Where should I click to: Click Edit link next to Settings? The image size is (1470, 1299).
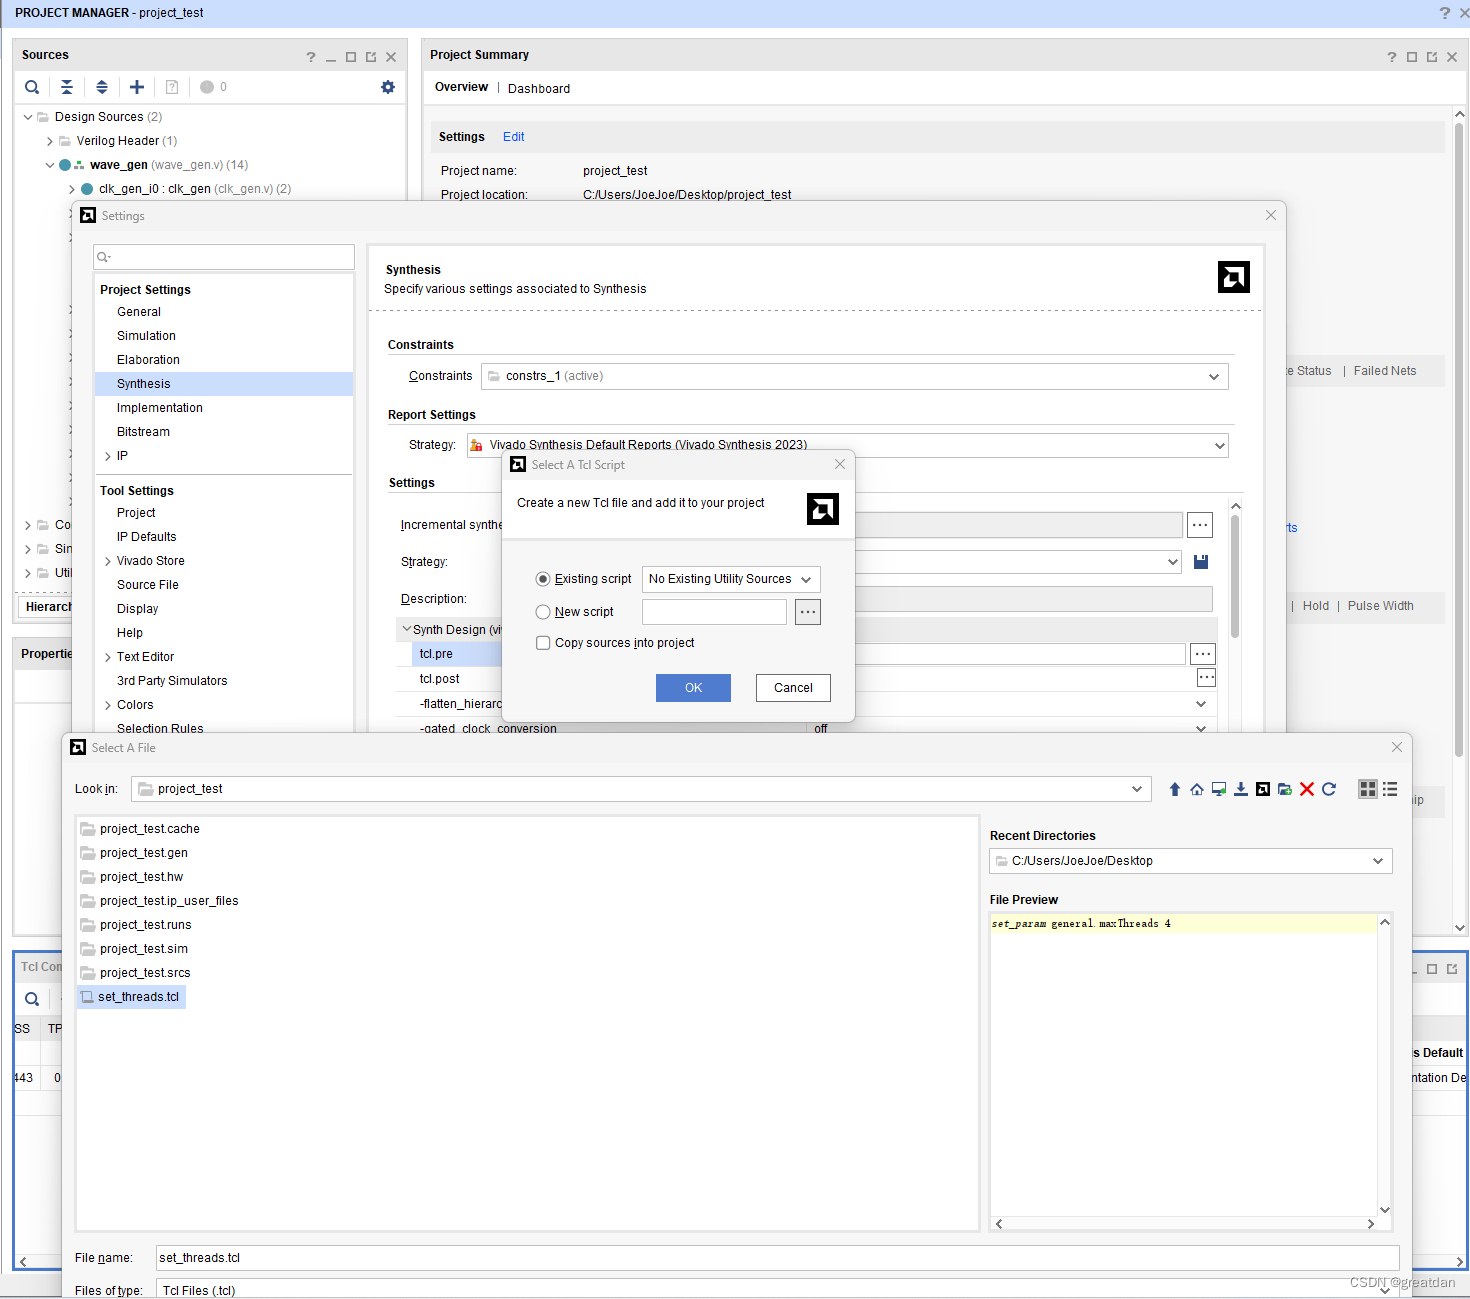coord(513,137)
